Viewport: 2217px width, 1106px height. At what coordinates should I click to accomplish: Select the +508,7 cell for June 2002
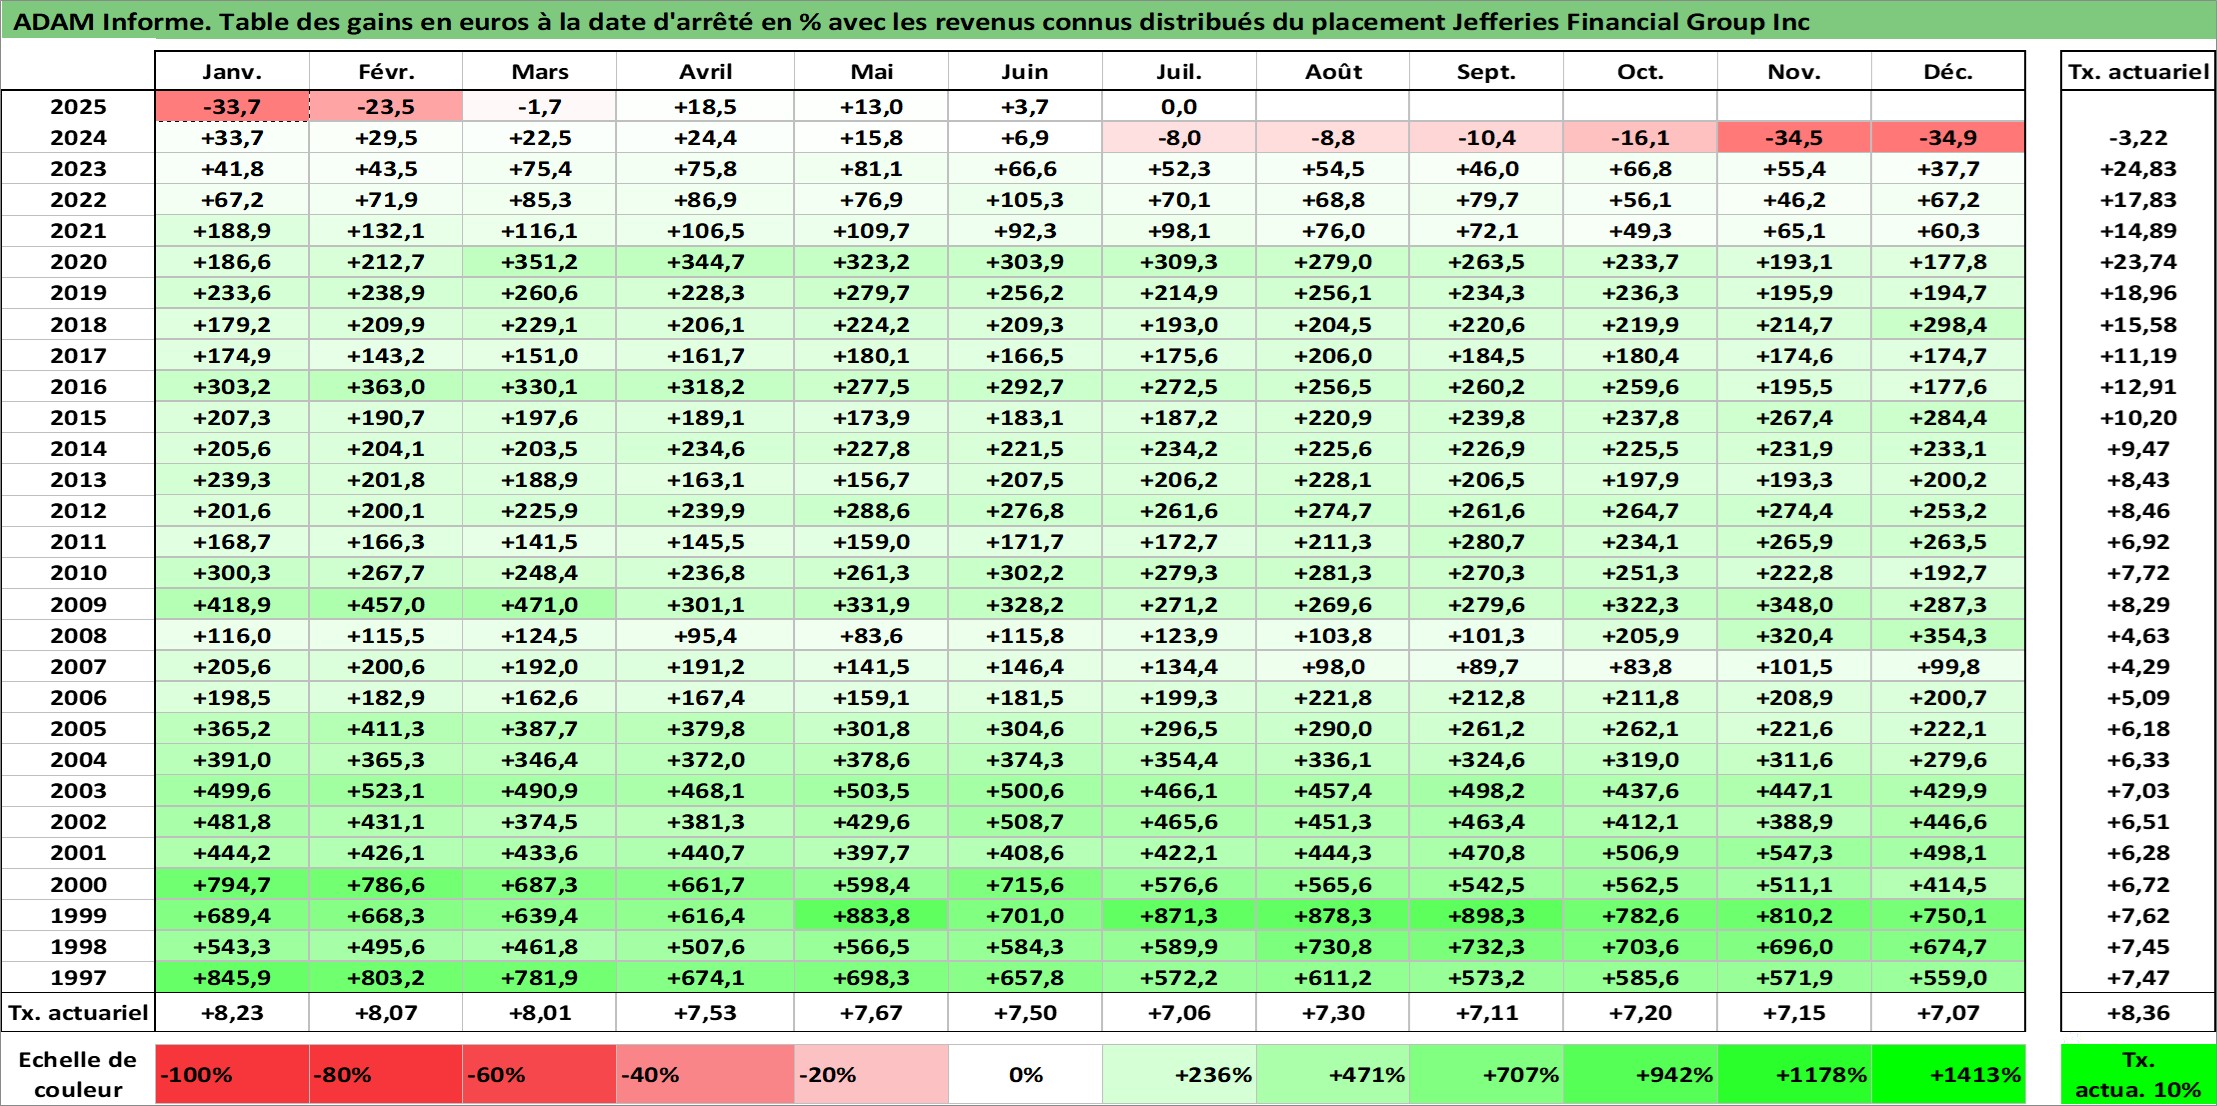1025,821
